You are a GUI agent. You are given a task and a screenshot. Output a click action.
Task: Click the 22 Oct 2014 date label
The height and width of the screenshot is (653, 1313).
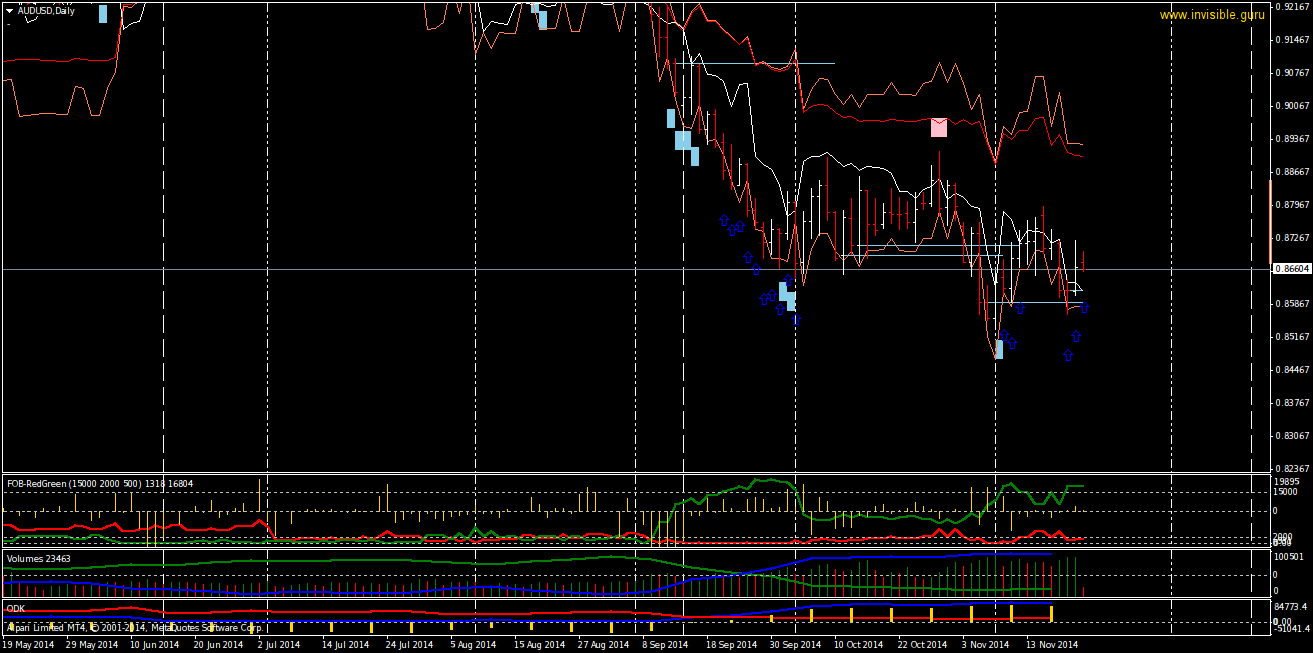pos(923,645)
